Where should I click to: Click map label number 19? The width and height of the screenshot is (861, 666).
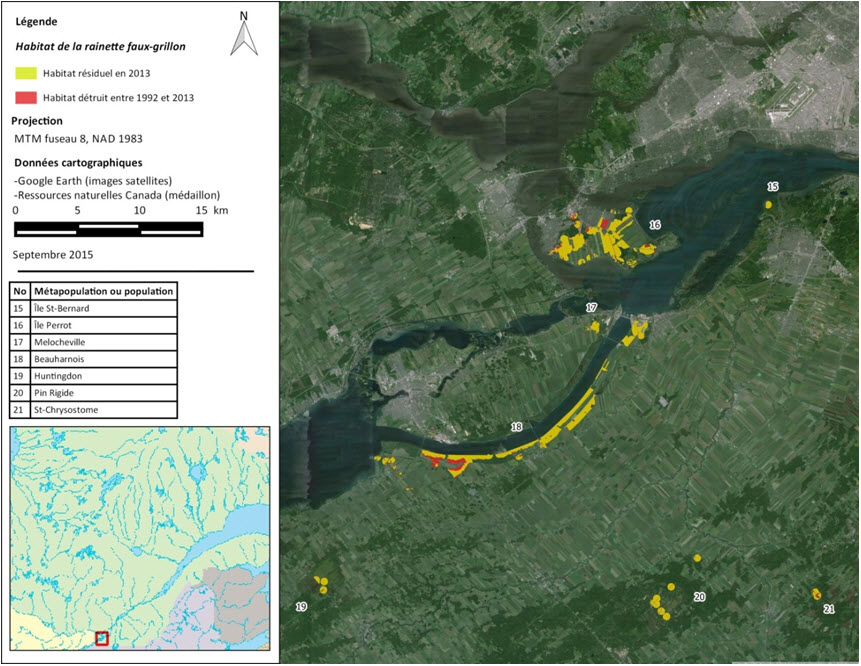tap(301, 607)
